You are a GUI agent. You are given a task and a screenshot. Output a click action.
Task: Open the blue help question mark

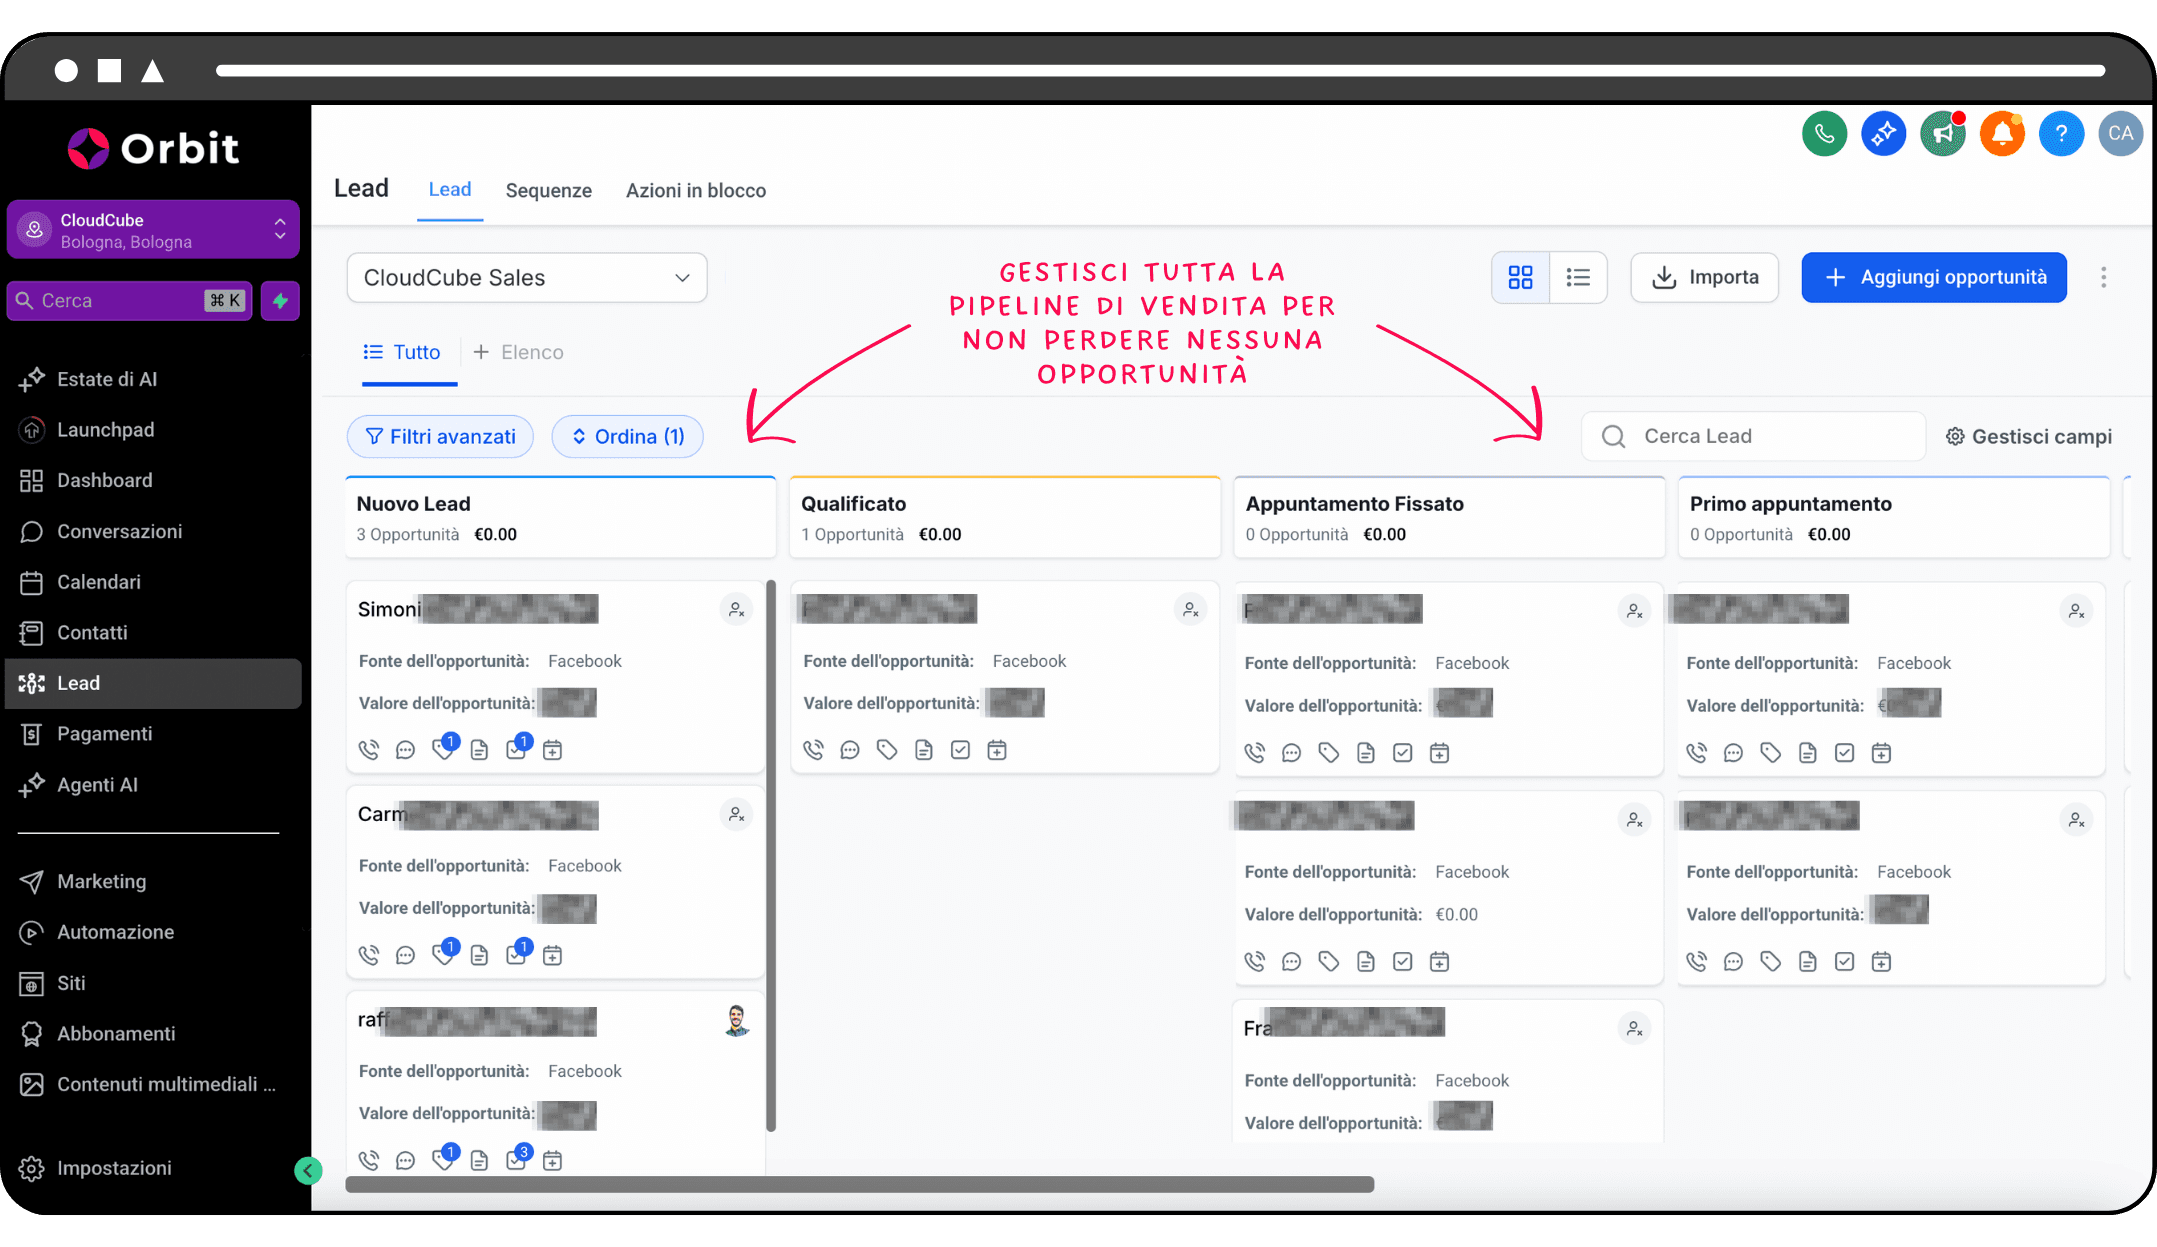(2061, 134)
